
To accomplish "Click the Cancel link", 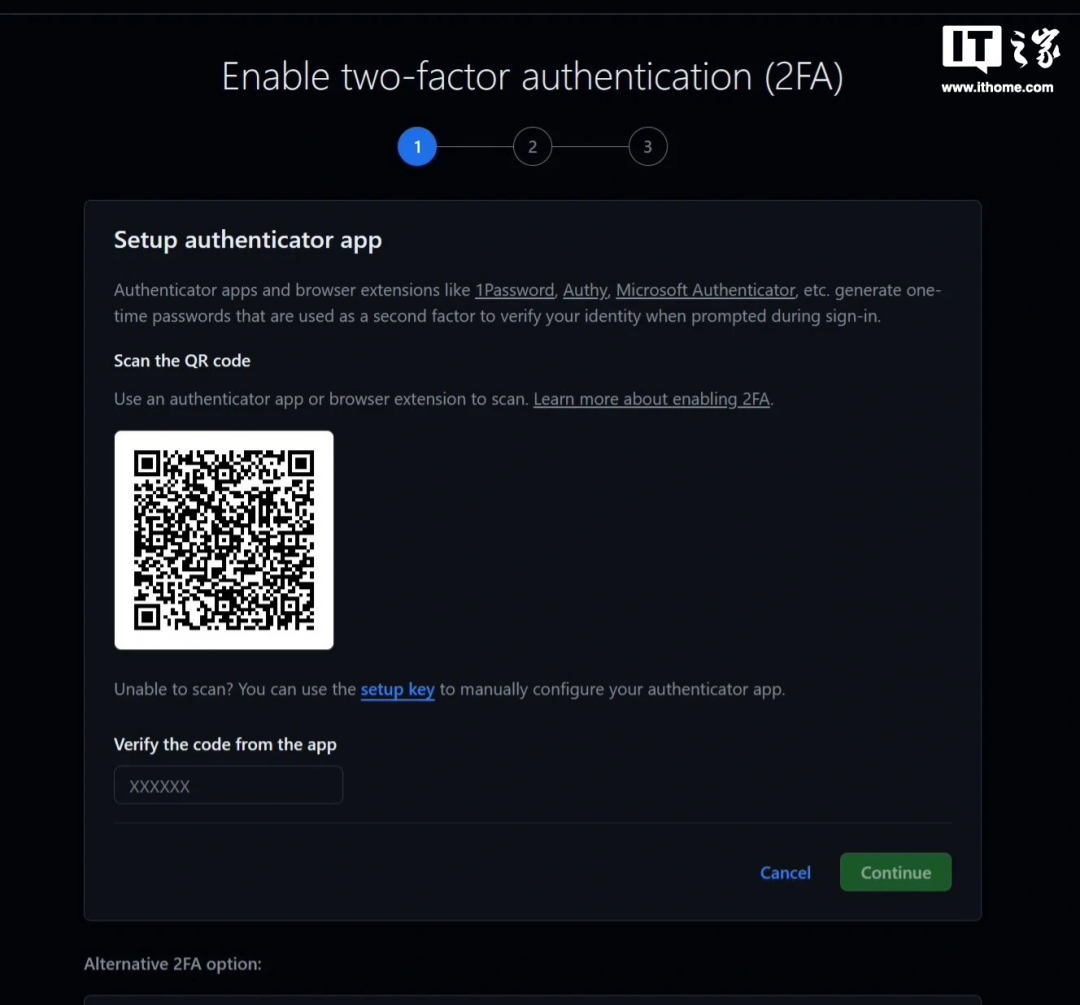I will (x=785, y=873).
